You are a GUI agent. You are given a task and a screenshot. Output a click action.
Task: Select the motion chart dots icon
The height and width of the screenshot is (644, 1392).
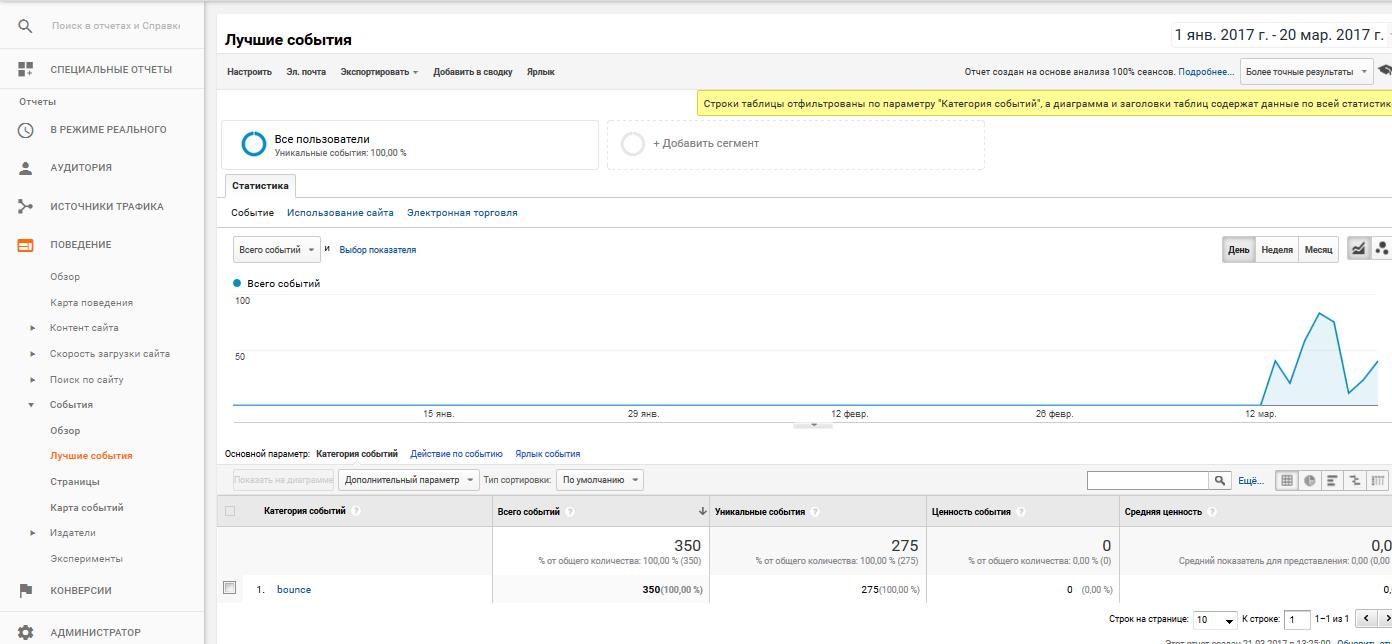(x=1381, y=249)
